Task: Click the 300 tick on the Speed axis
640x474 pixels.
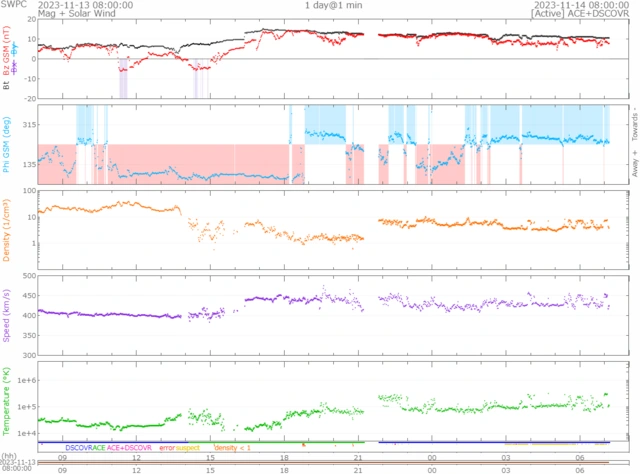Action: [x=29, y=355]
